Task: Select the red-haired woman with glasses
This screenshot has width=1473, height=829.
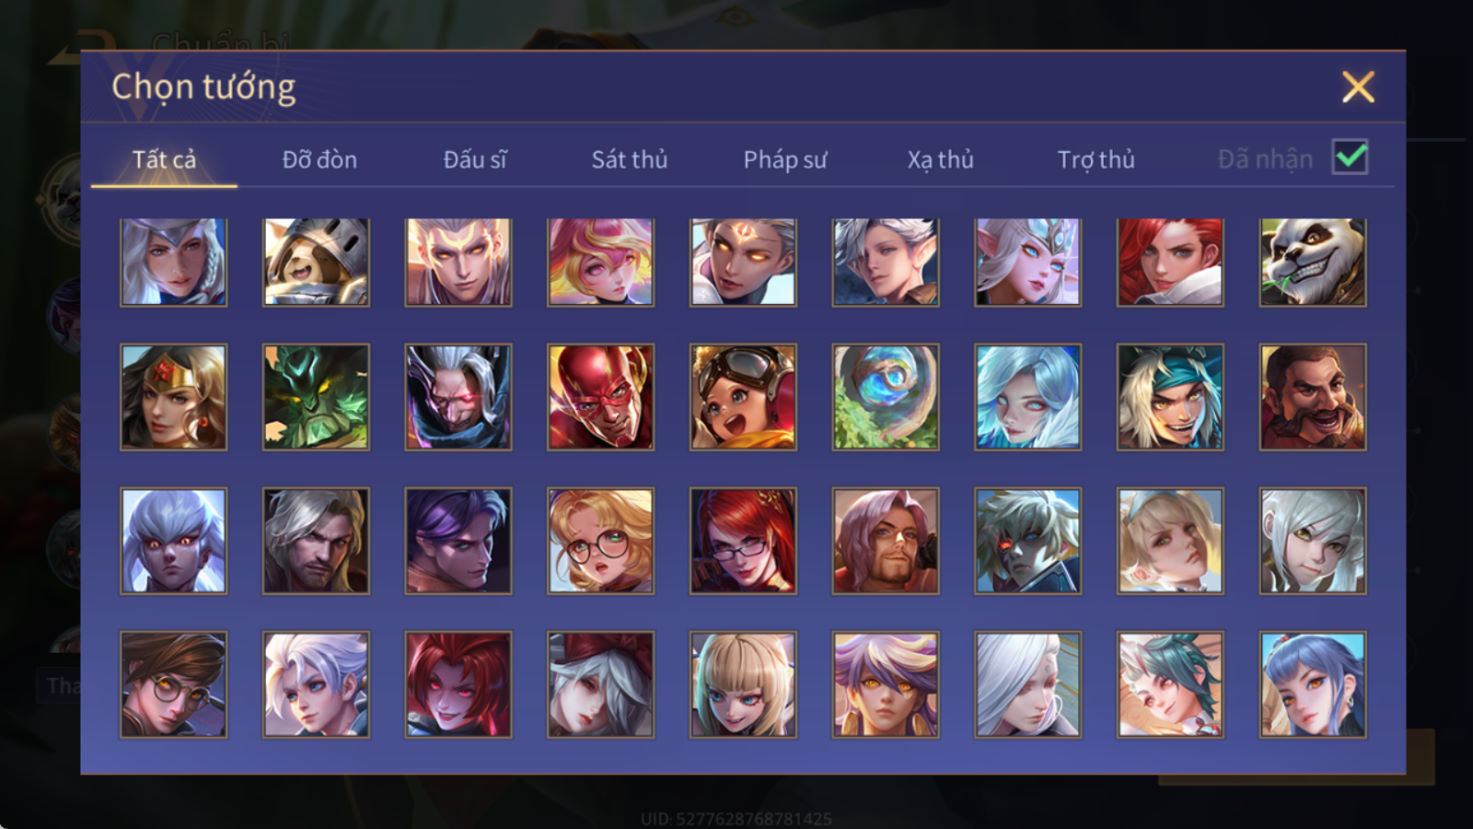Action: click(x=743, y=541)
